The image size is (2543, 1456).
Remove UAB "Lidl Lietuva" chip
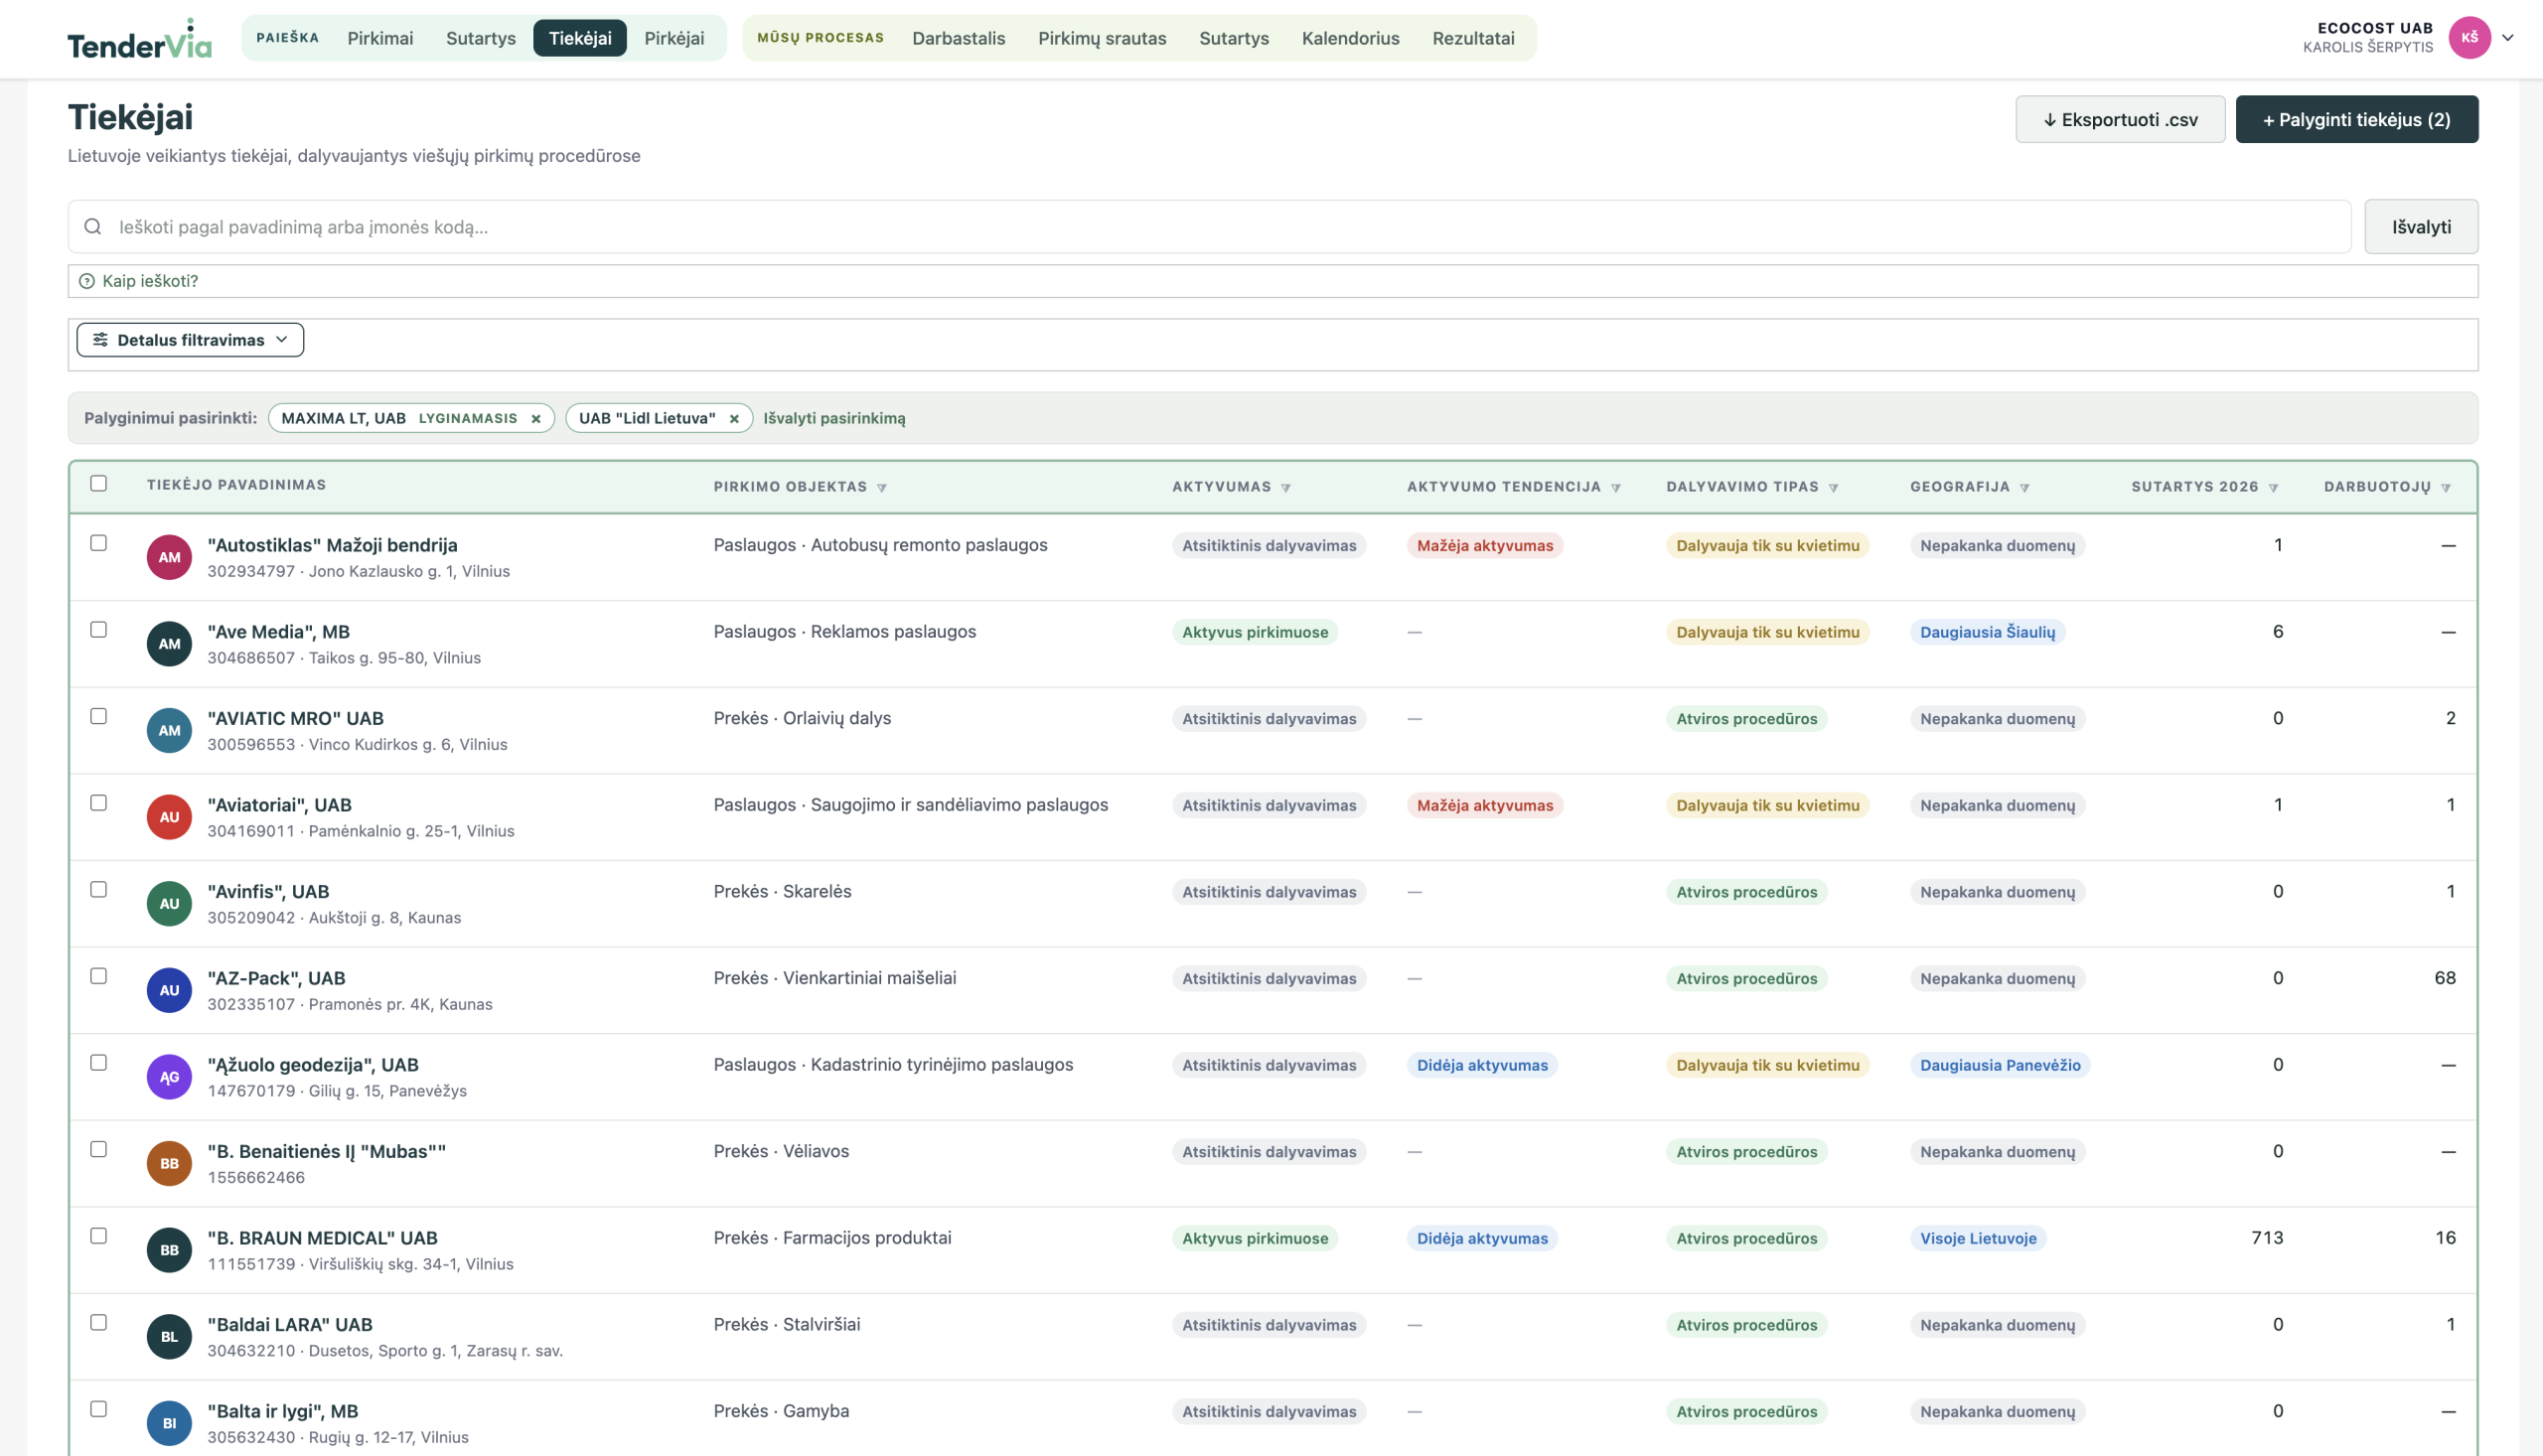coord(734,419)
